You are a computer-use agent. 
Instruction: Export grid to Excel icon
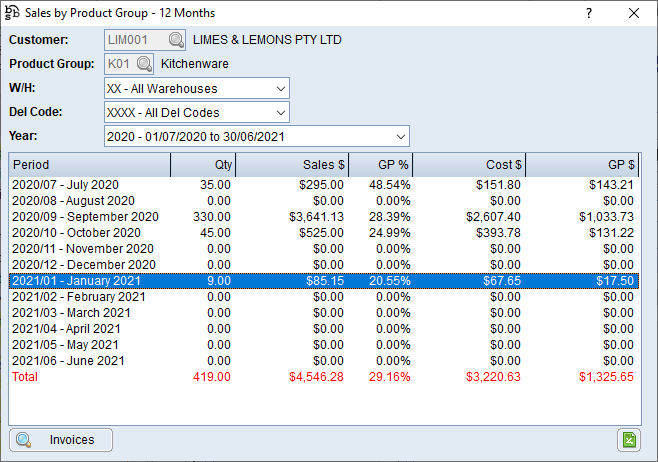(628, 440)
